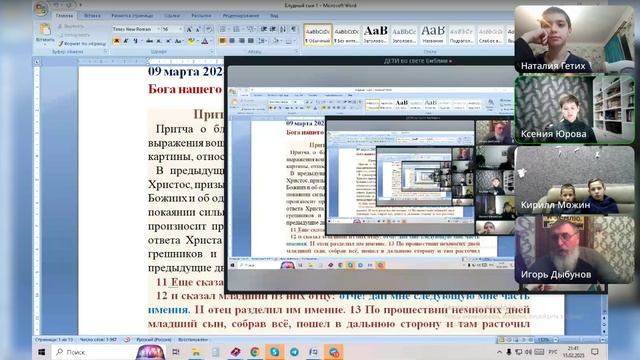Screen dimensions: 640x360
Task: Click the Grow Font icon
Action: (x=189, y=29)
